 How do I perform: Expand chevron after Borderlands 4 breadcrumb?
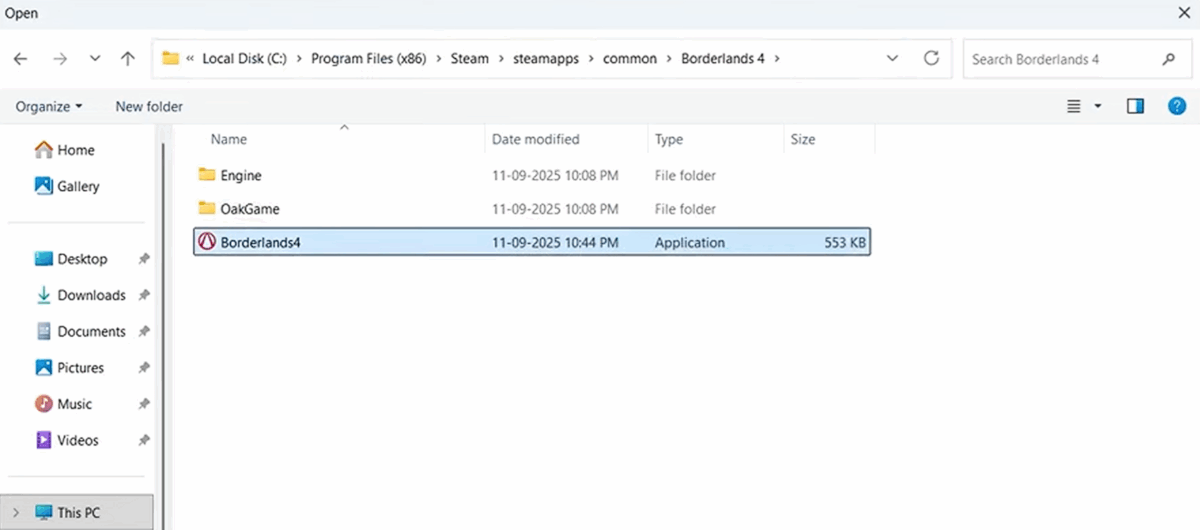[777, 59]
